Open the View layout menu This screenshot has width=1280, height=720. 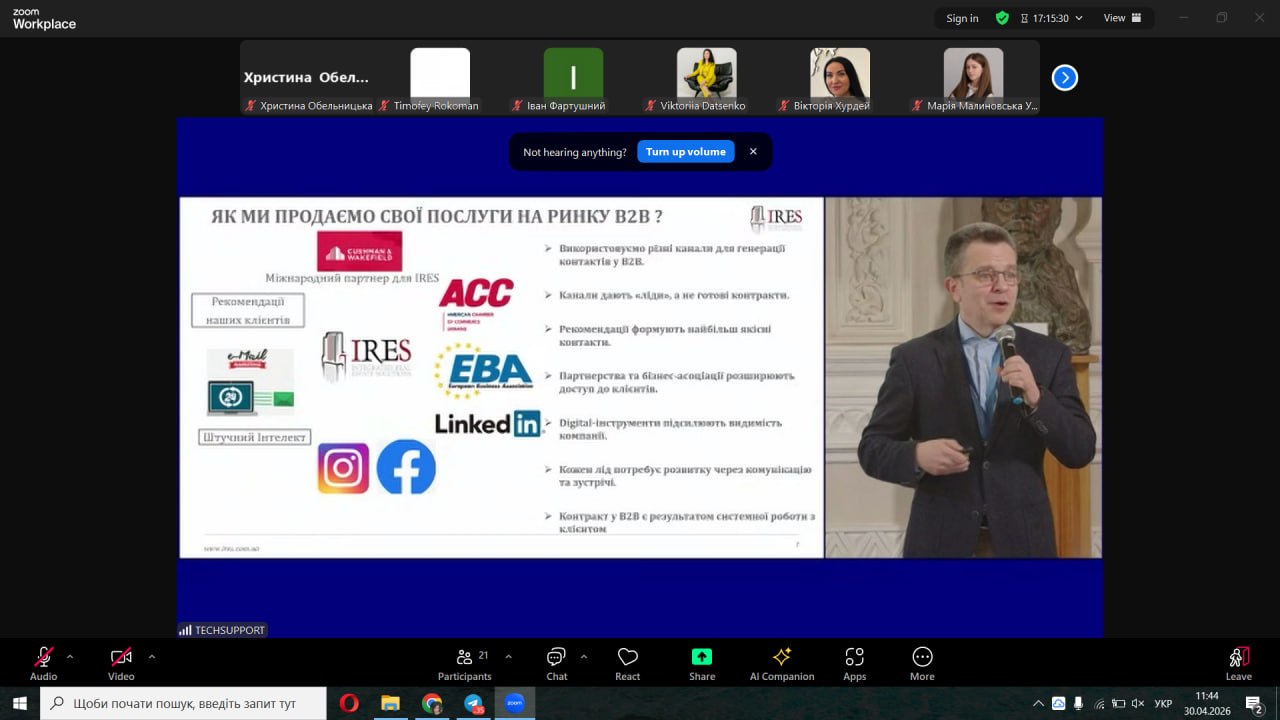tap(1121, 18)
